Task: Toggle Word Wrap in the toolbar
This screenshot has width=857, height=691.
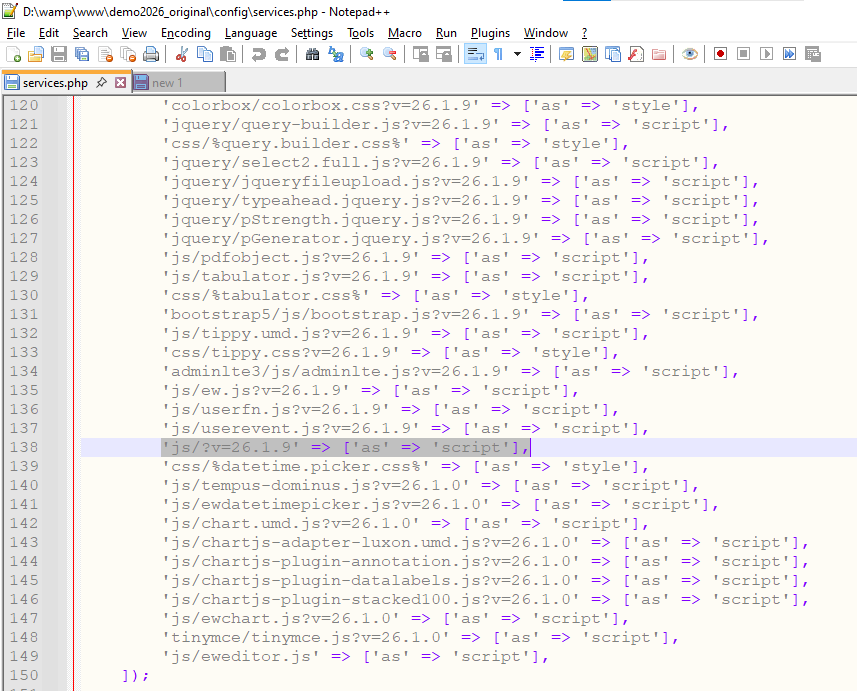Action: click(x=475, y=54)
